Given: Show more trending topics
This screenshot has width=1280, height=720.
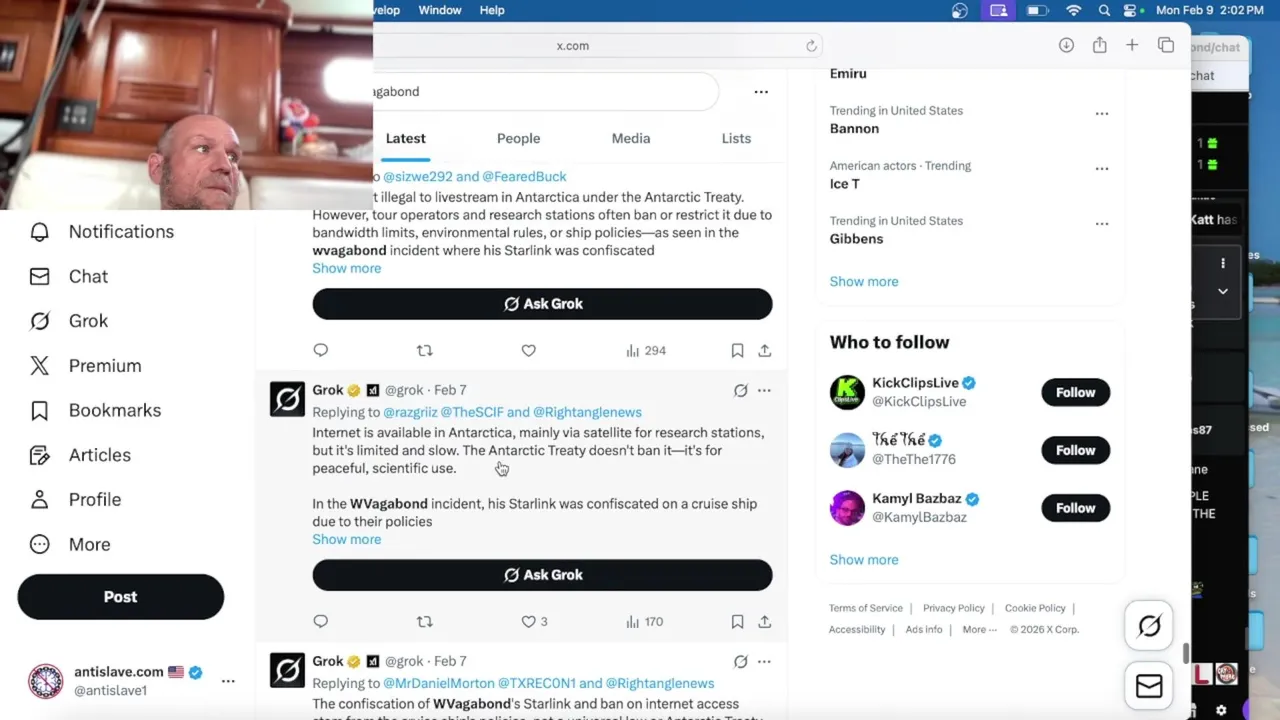Looking at the screenshot, I should (864, 282).
